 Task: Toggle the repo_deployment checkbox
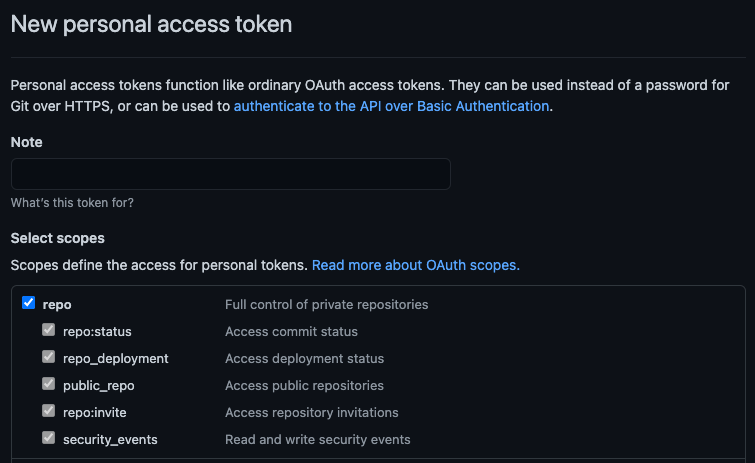[x=48, y=357]
